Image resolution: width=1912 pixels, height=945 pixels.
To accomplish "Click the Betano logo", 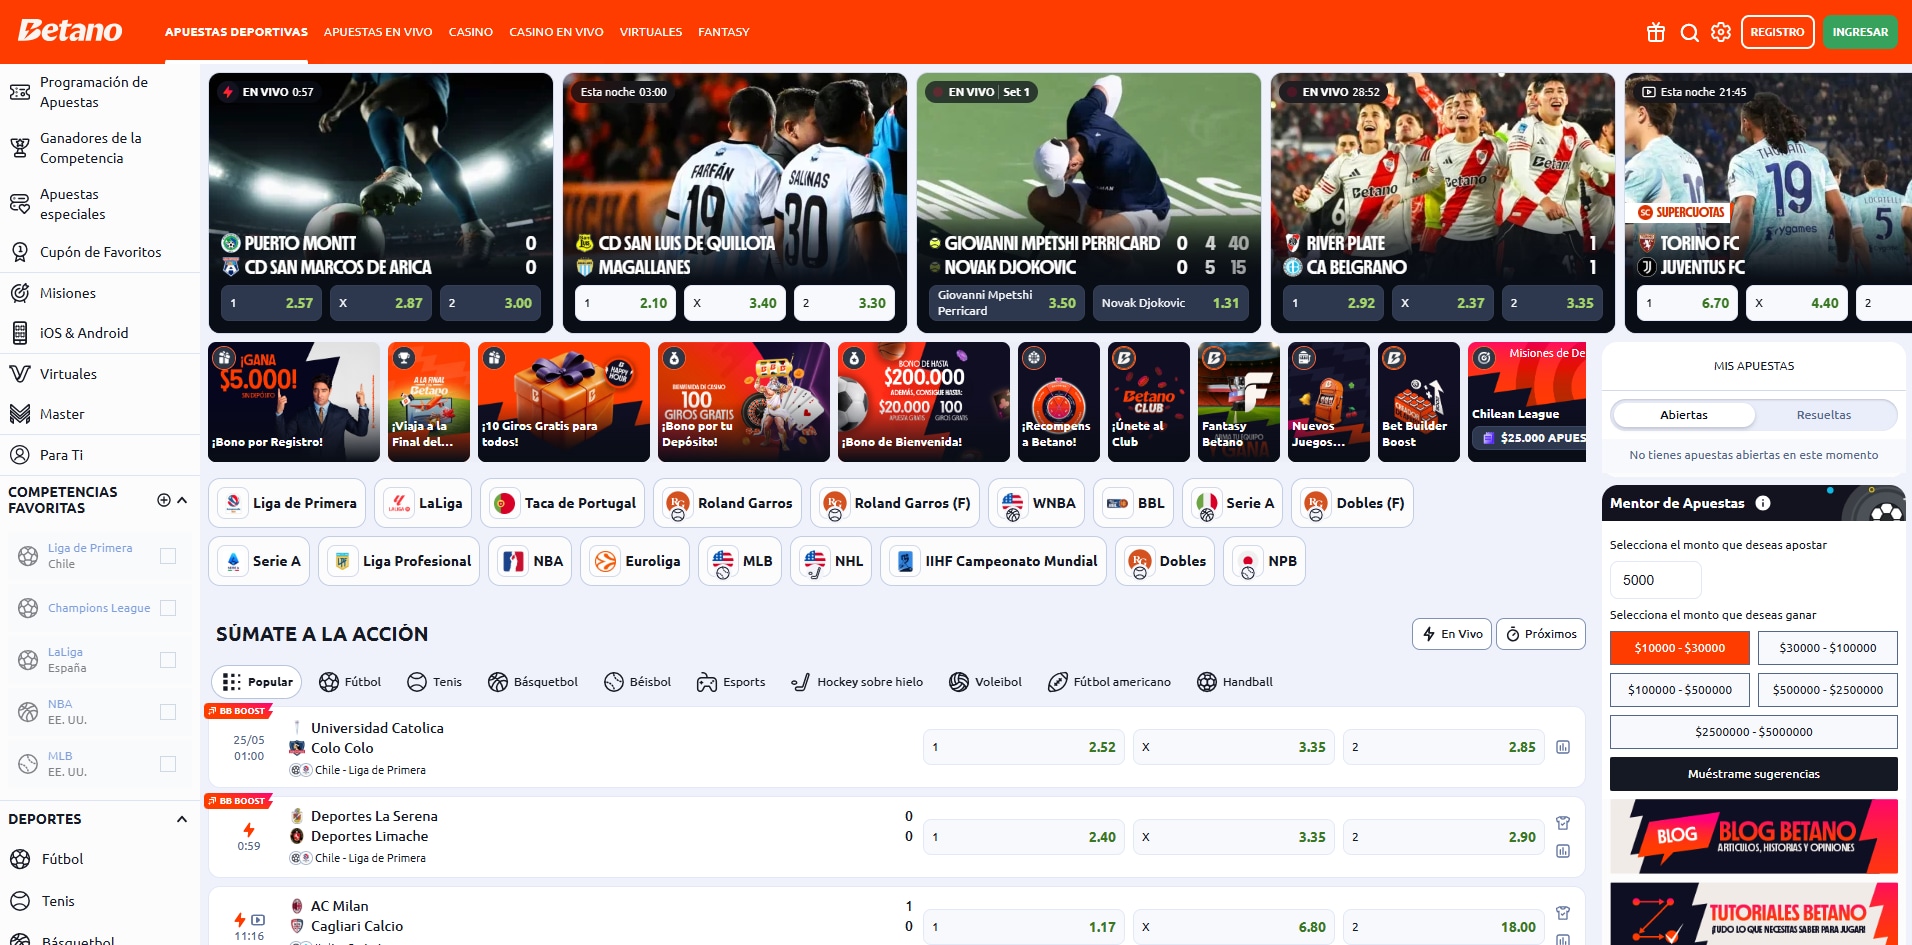I will click(x=70, y=31).
